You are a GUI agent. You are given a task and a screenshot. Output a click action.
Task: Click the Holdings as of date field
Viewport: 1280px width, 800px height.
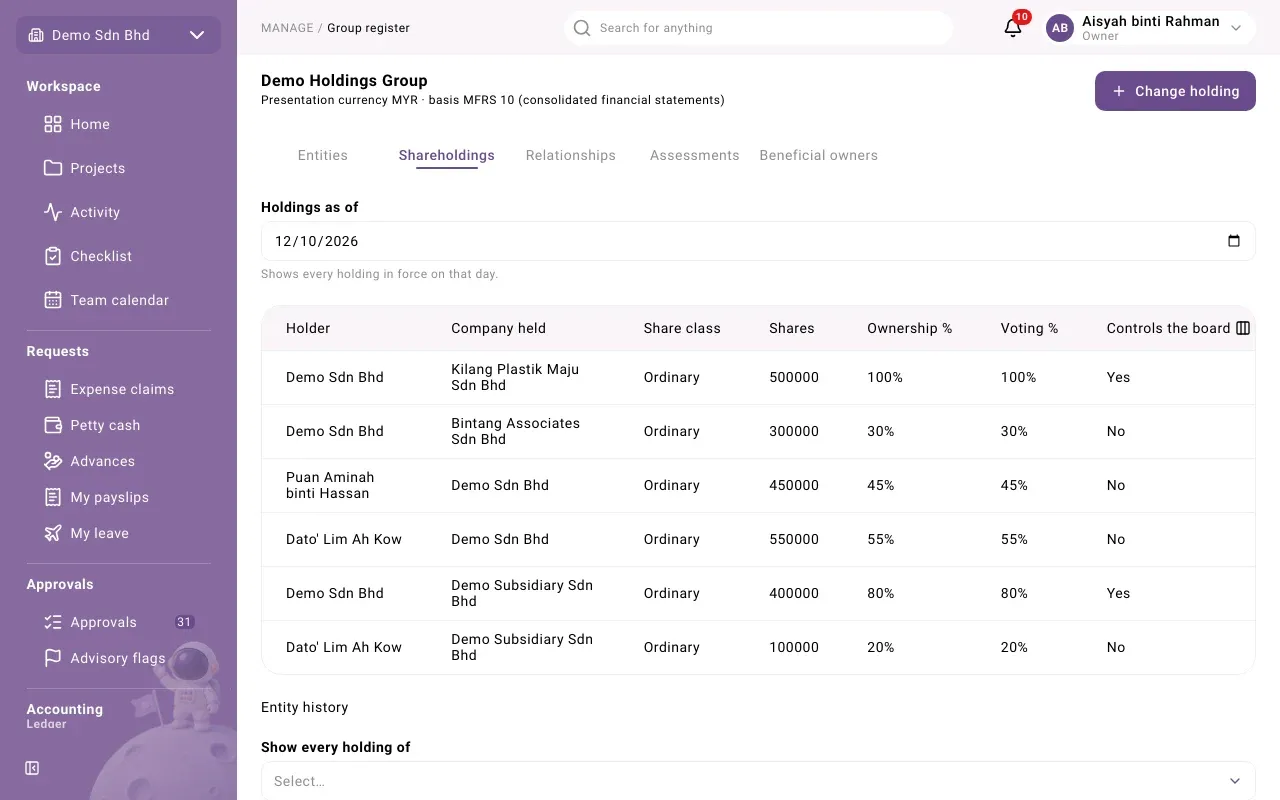pos(758,241)
